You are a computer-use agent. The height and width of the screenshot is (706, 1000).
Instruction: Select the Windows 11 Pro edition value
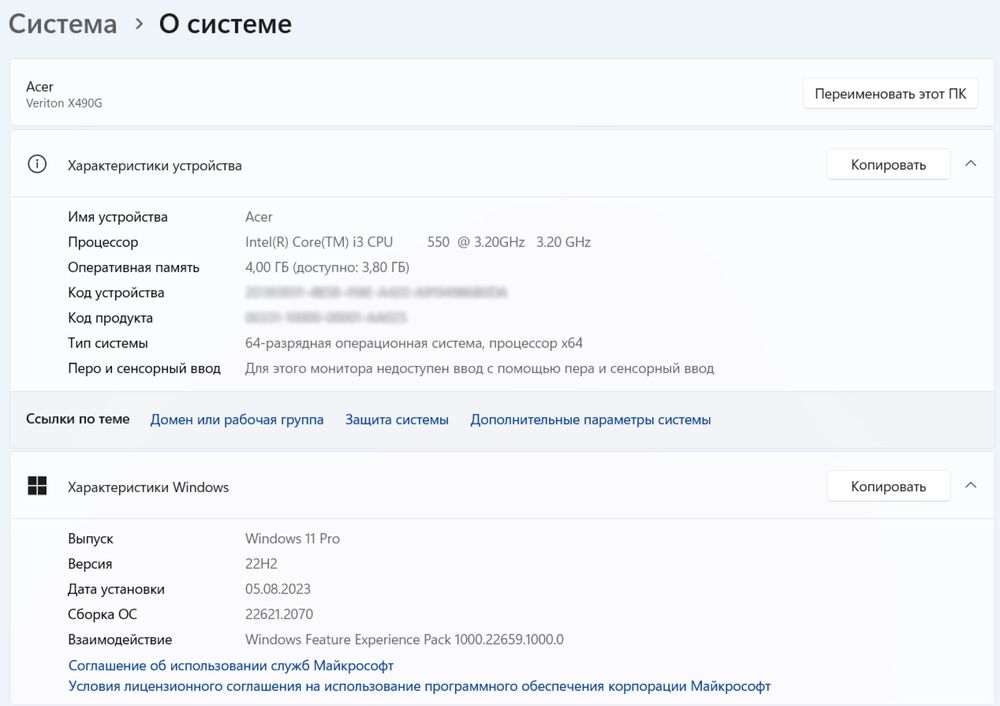click(x=292, y=538)
